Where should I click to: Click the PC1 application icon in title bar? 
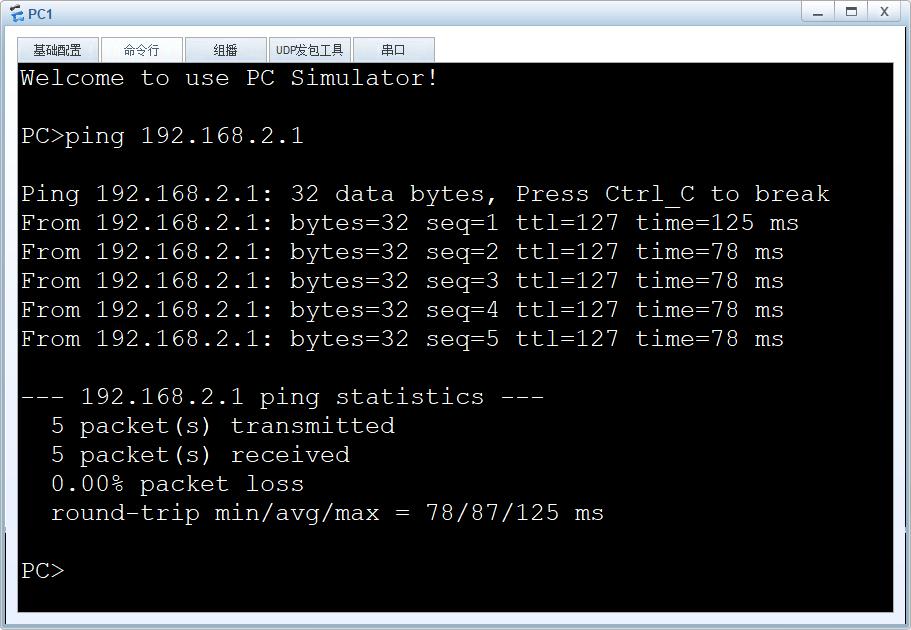(x=15, y=13)
